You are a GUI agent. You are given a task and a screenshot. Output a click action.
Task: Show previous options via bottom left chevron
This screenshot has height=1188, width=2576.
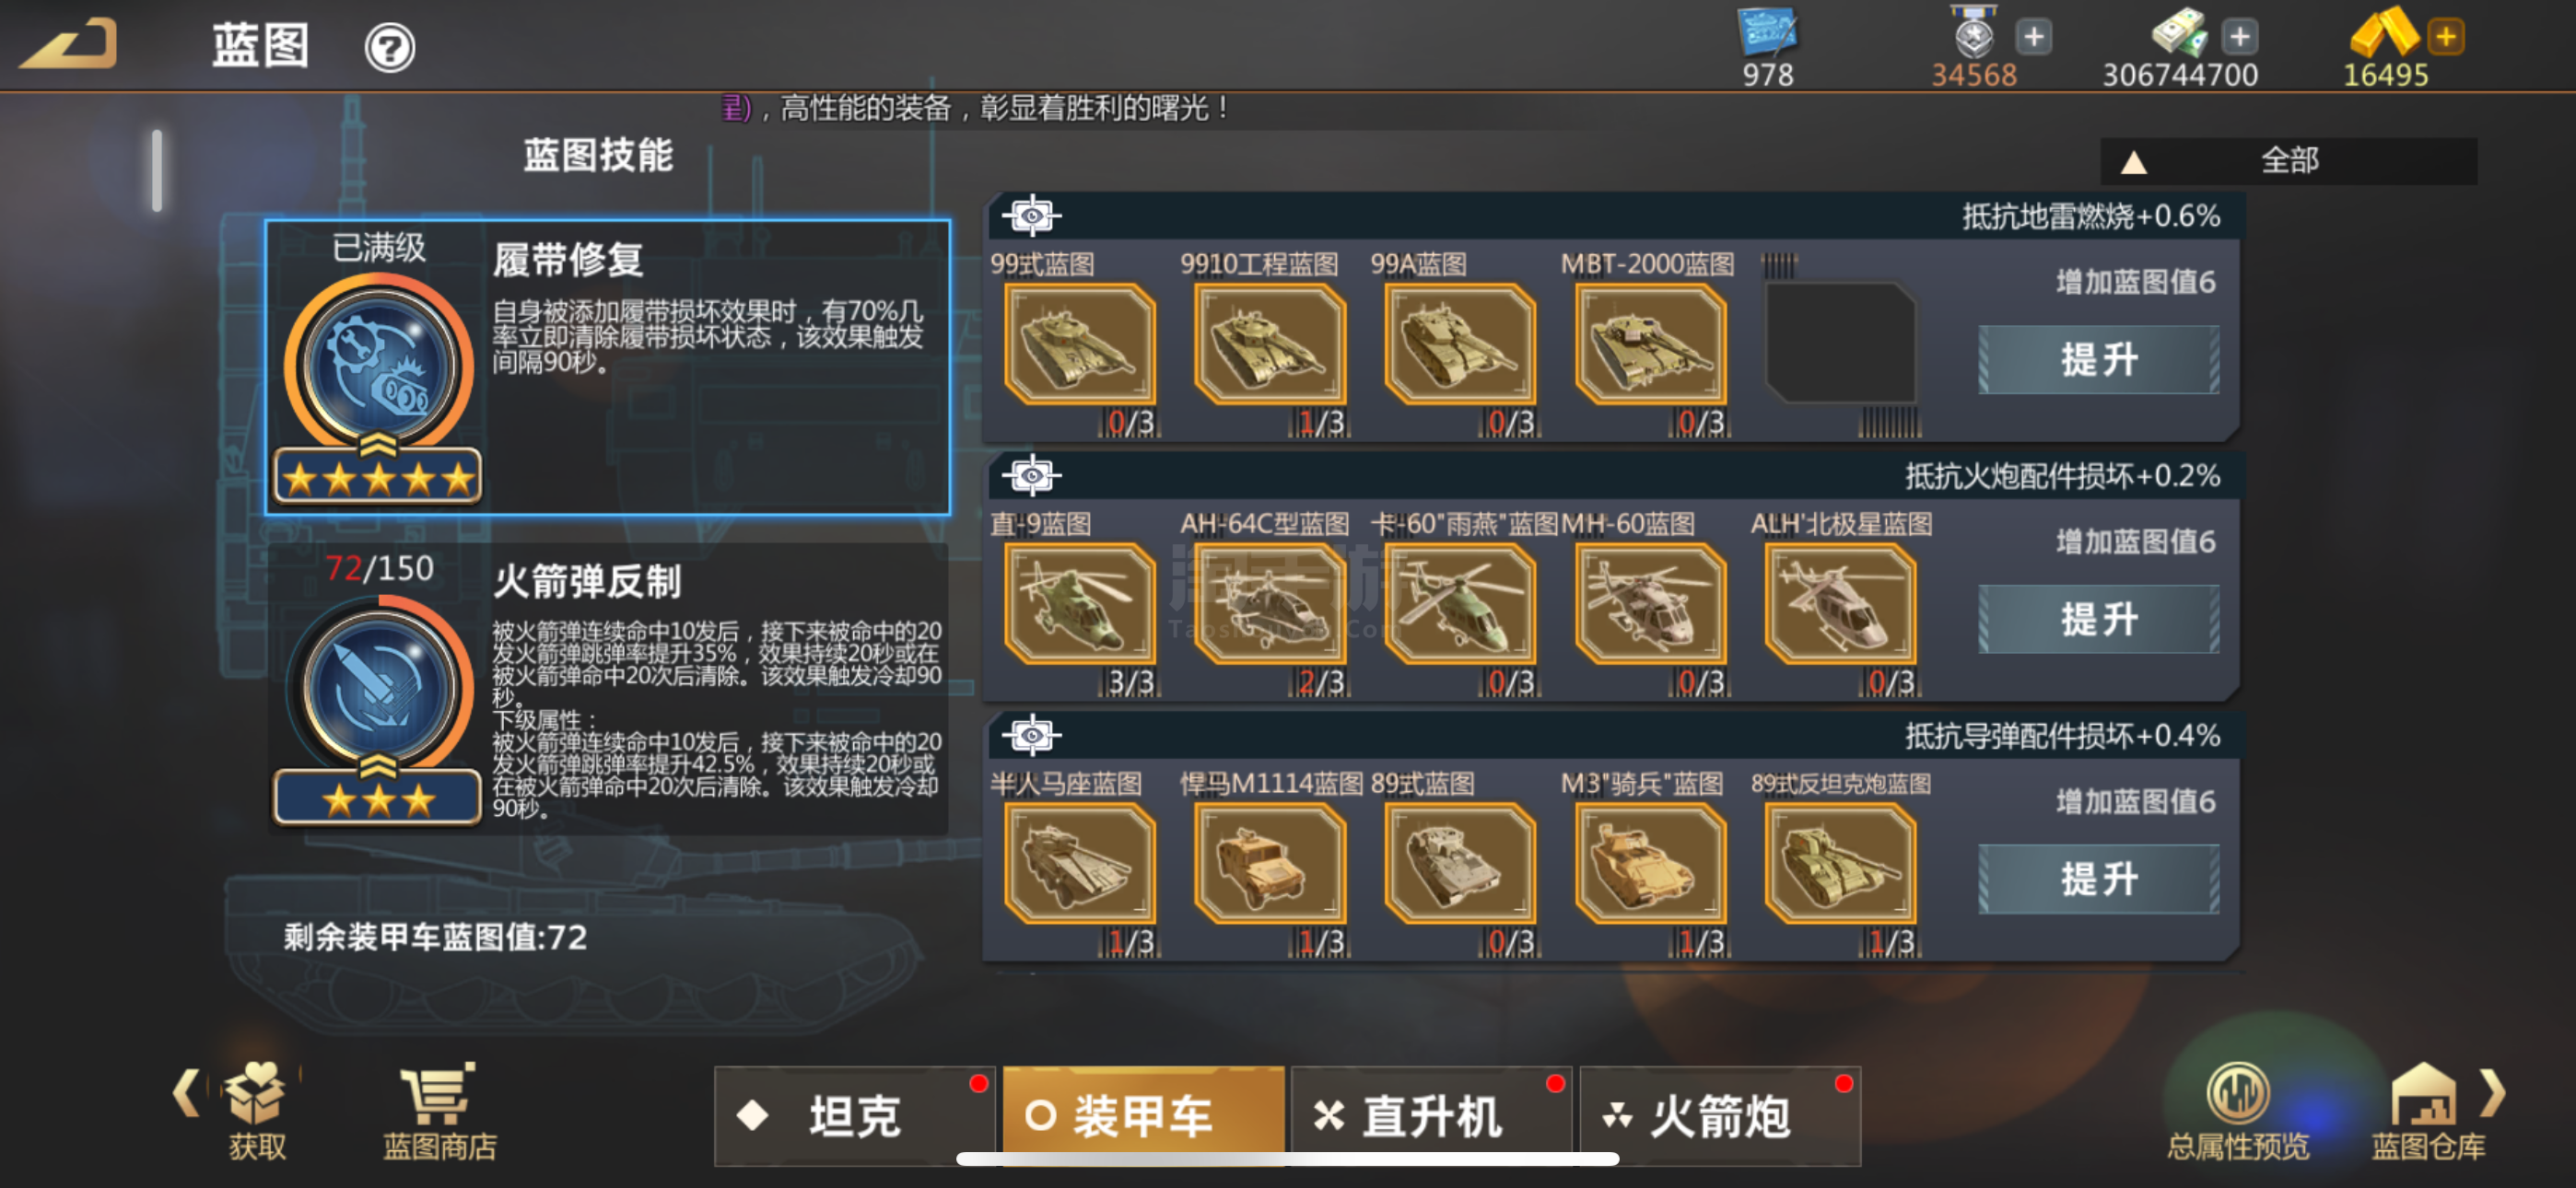(185, 1092)
